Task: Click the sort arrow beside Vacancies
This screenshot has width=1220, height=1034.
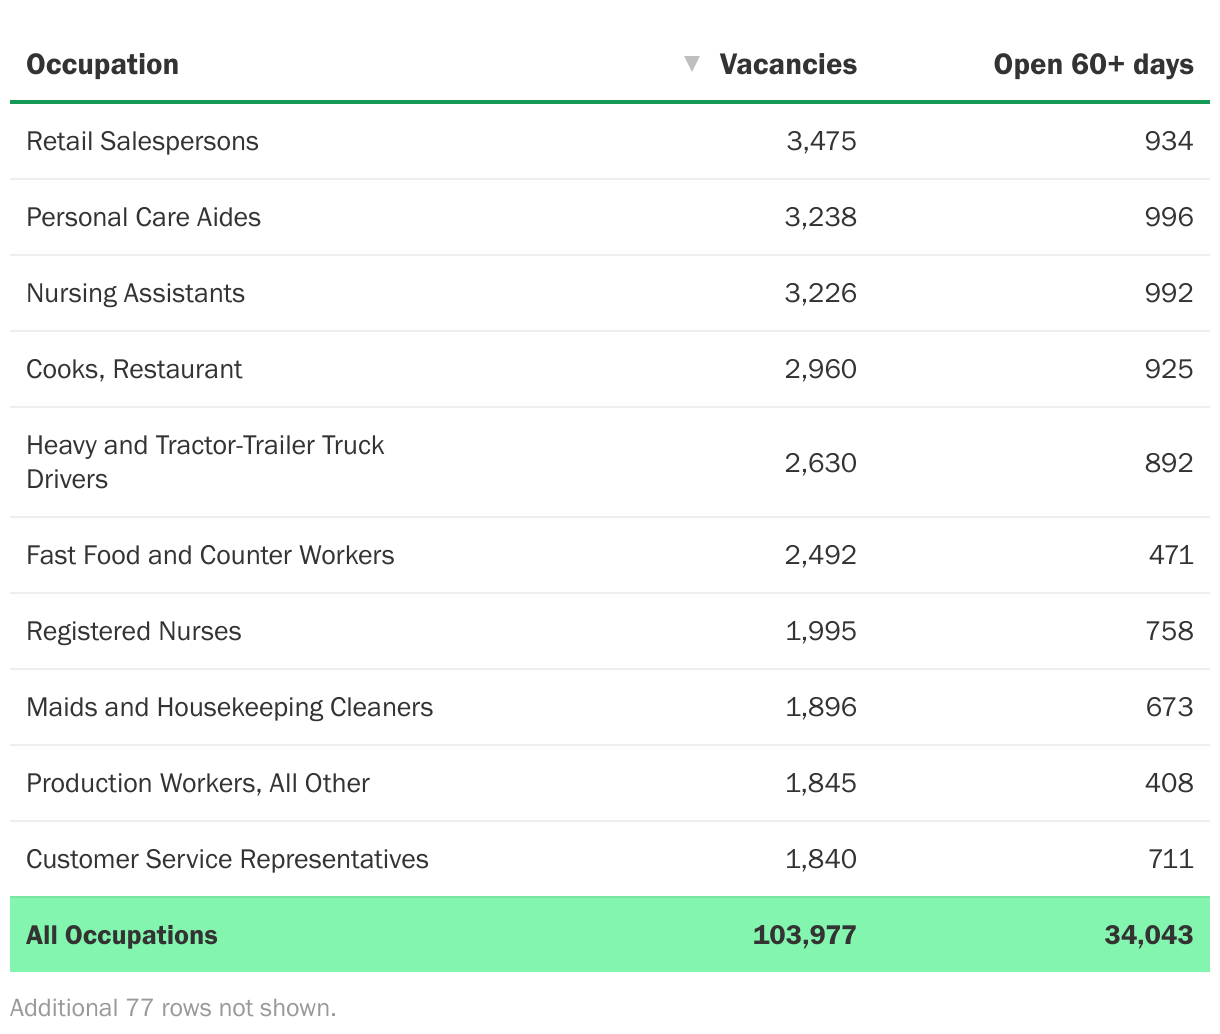Action: 691,64
